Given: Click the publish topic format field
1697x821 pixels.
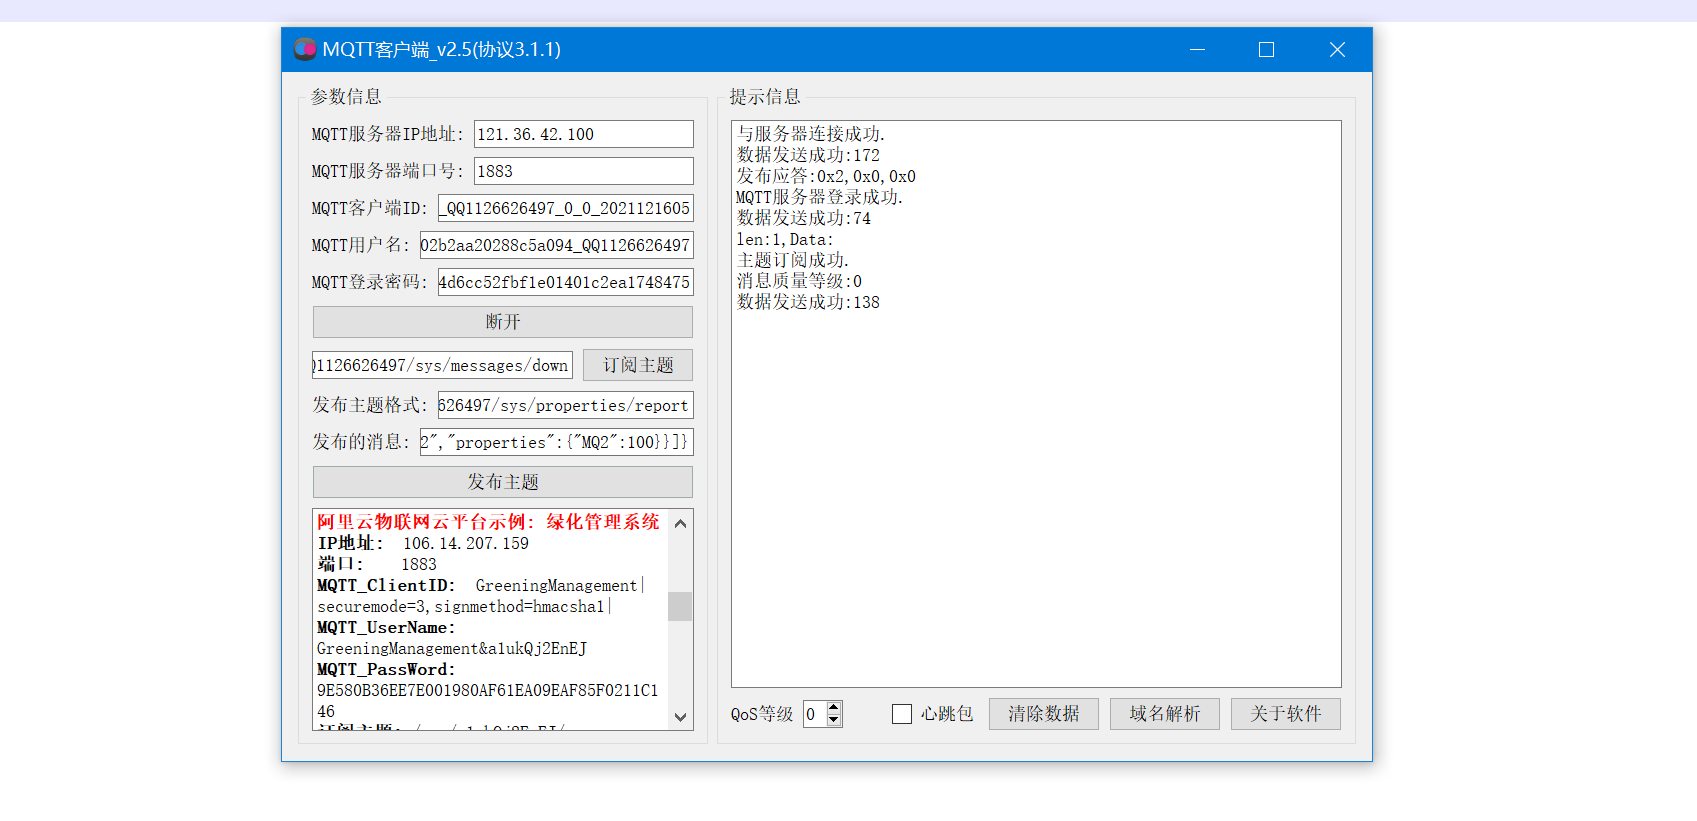Looking at the screenshot, I should [566, 405].
